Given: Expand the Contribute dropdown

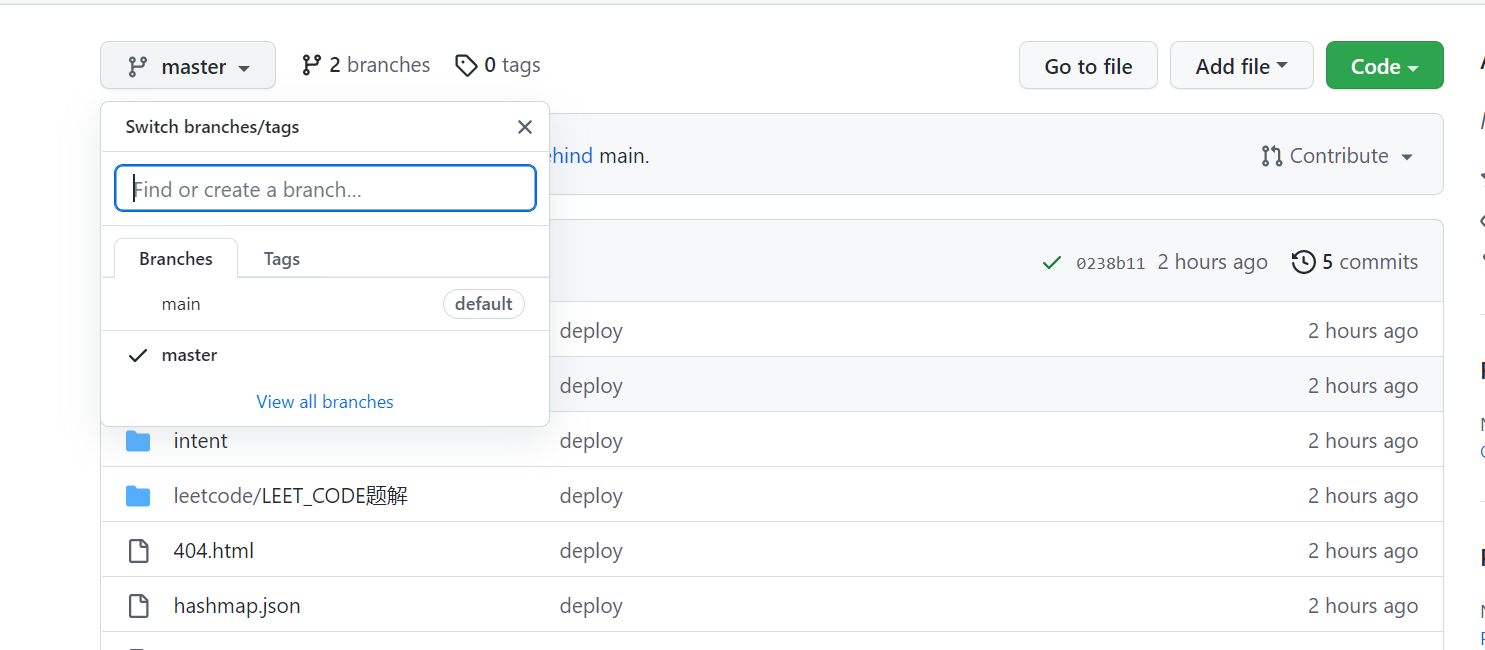Looking at the screenshot, I should [x=1338, y=156].
